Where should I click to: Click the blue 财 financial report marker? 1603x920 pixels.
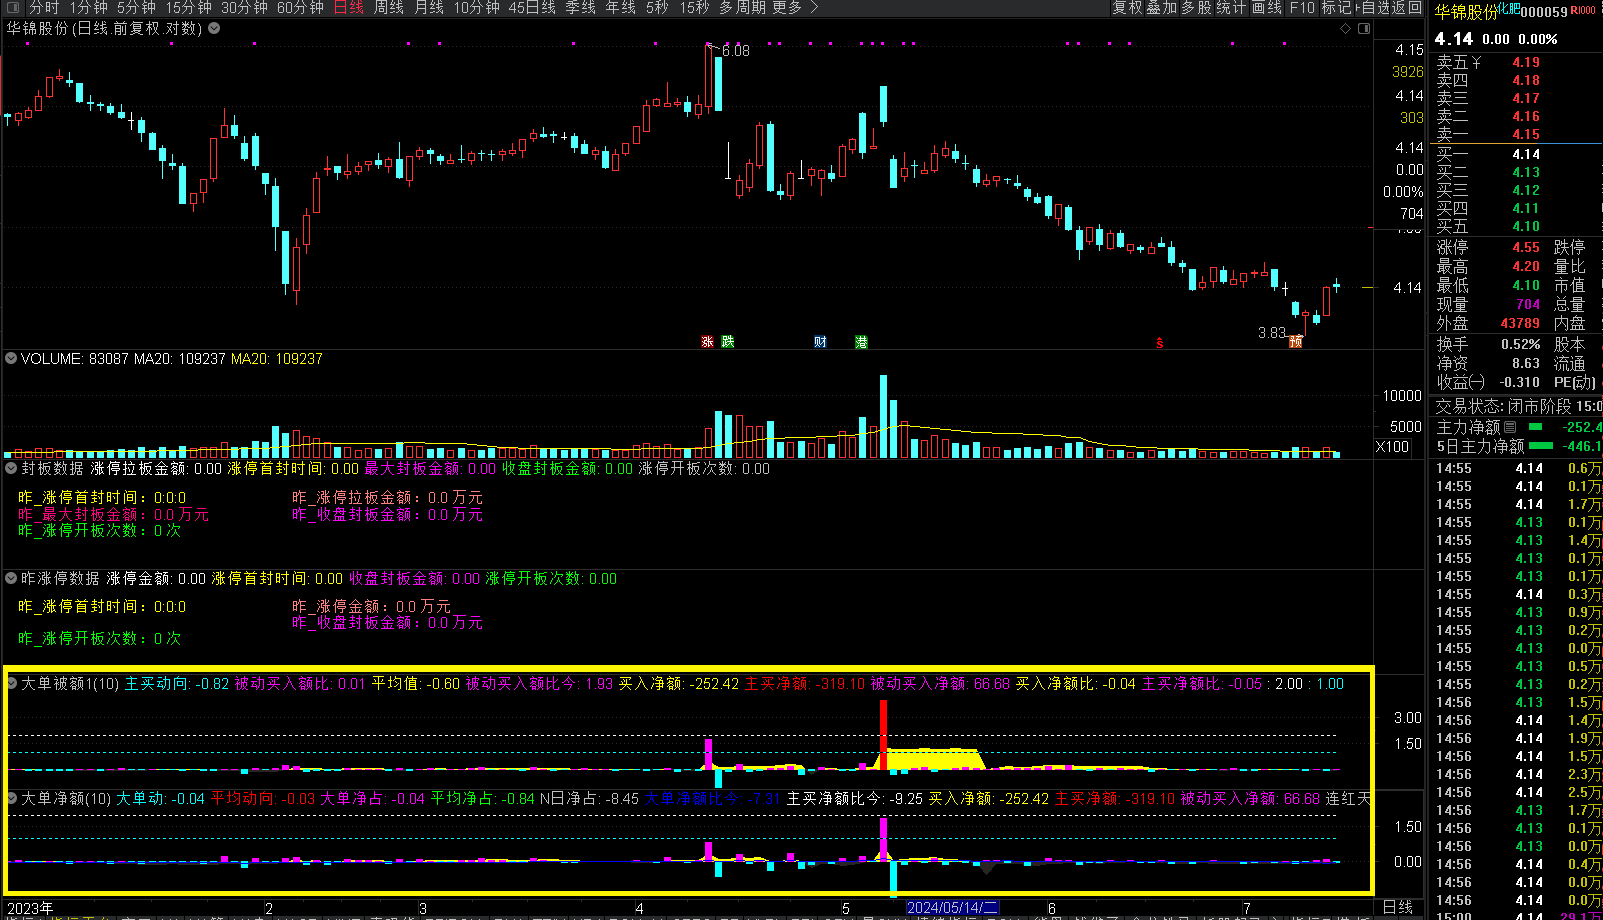tap(820, 342)
